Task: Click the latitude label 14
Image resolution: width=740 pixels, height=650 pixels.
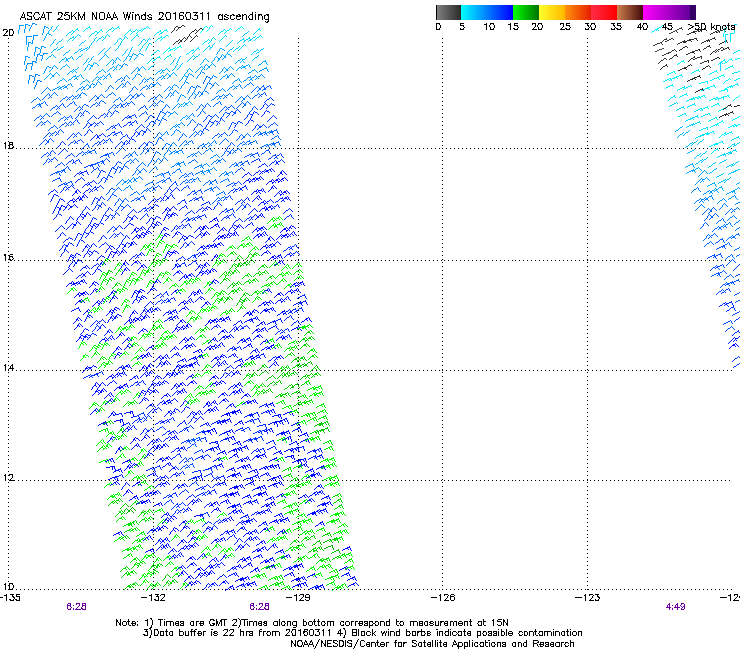Action: tap(8, 367)
